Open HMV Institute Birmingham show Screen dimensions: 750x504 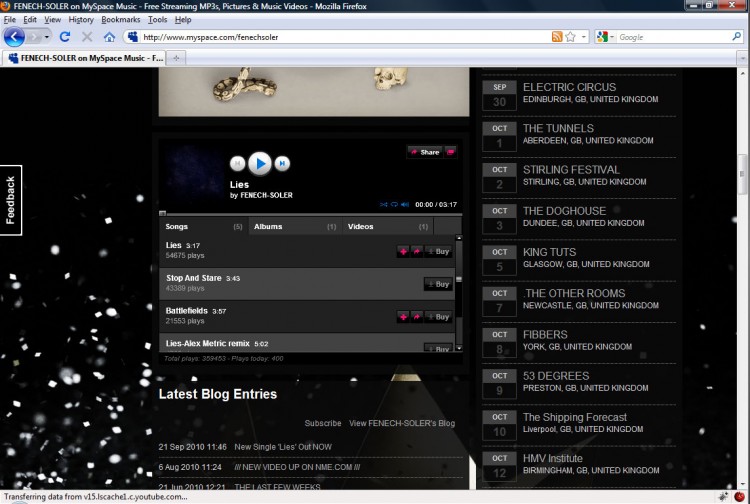click(552, 458)
